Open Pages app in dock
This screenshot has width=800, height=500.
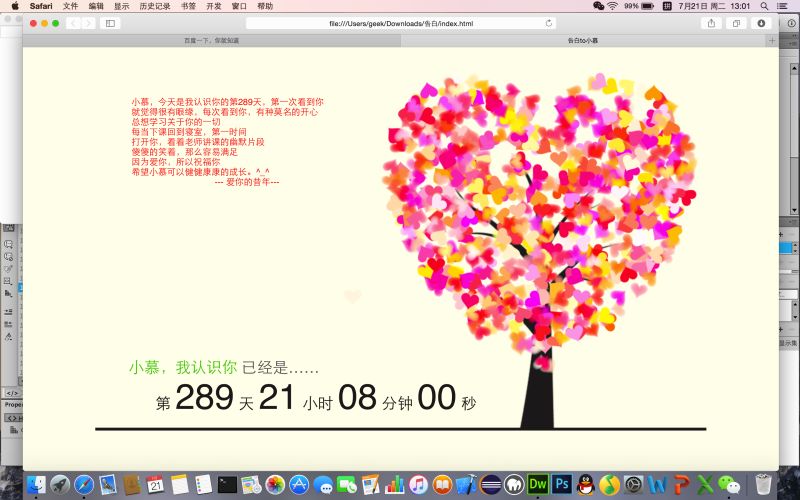click(x=370, y=484)
